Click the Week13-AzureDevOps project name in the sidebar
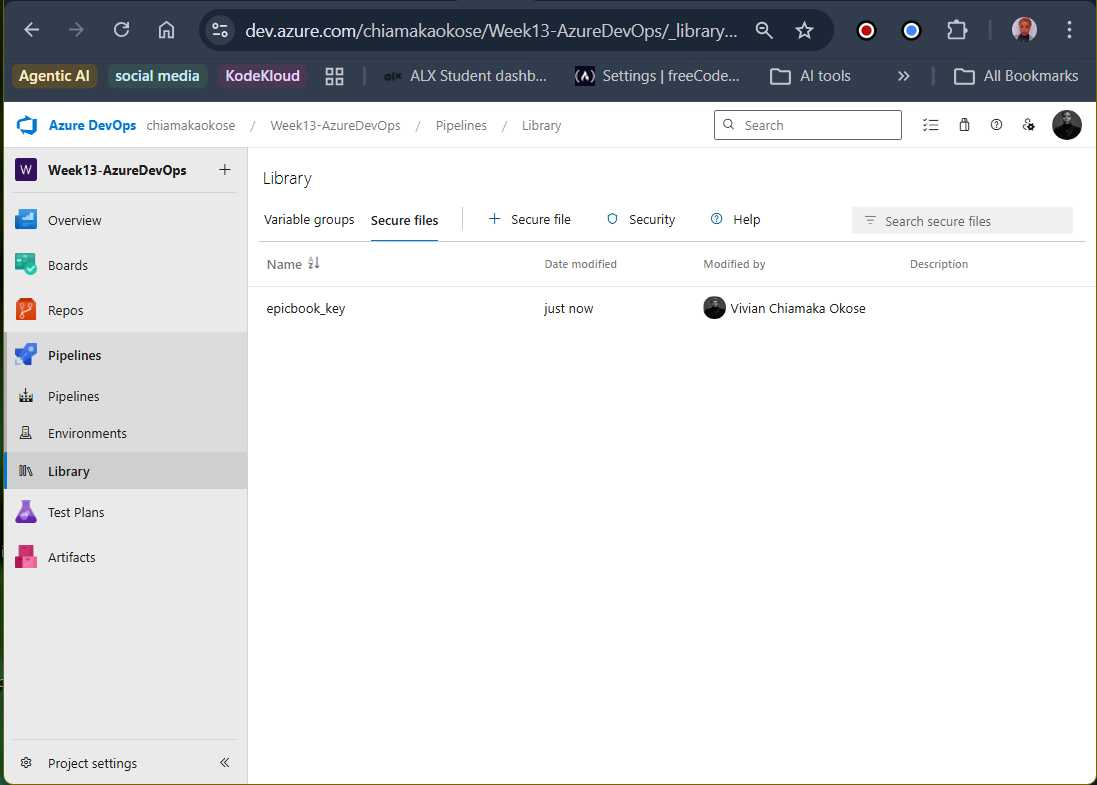Screen dimensions: 1097x785 click(117, 170)
